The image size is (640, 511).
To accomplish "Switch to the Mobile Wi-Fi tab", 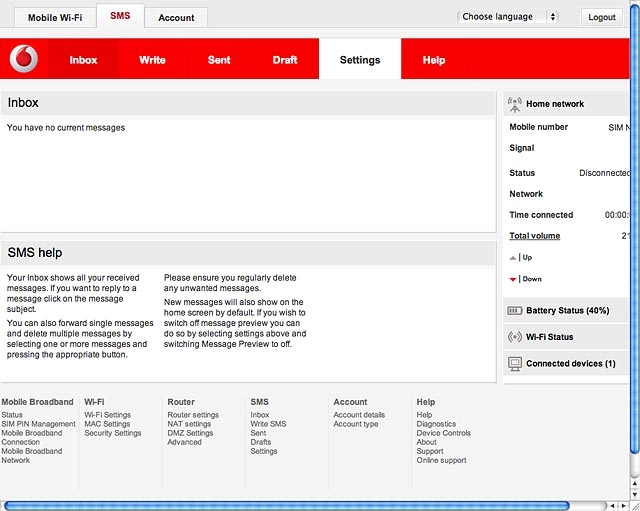I will click(x=55, y=18).
